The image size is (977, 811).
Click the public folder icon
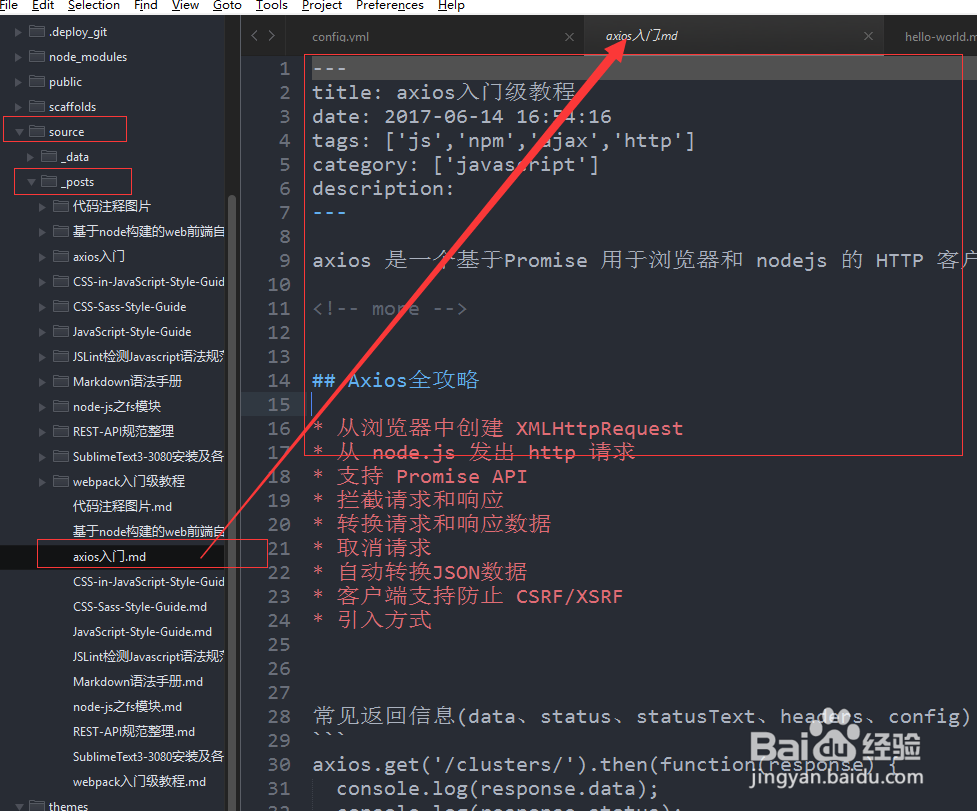[37, 81]
